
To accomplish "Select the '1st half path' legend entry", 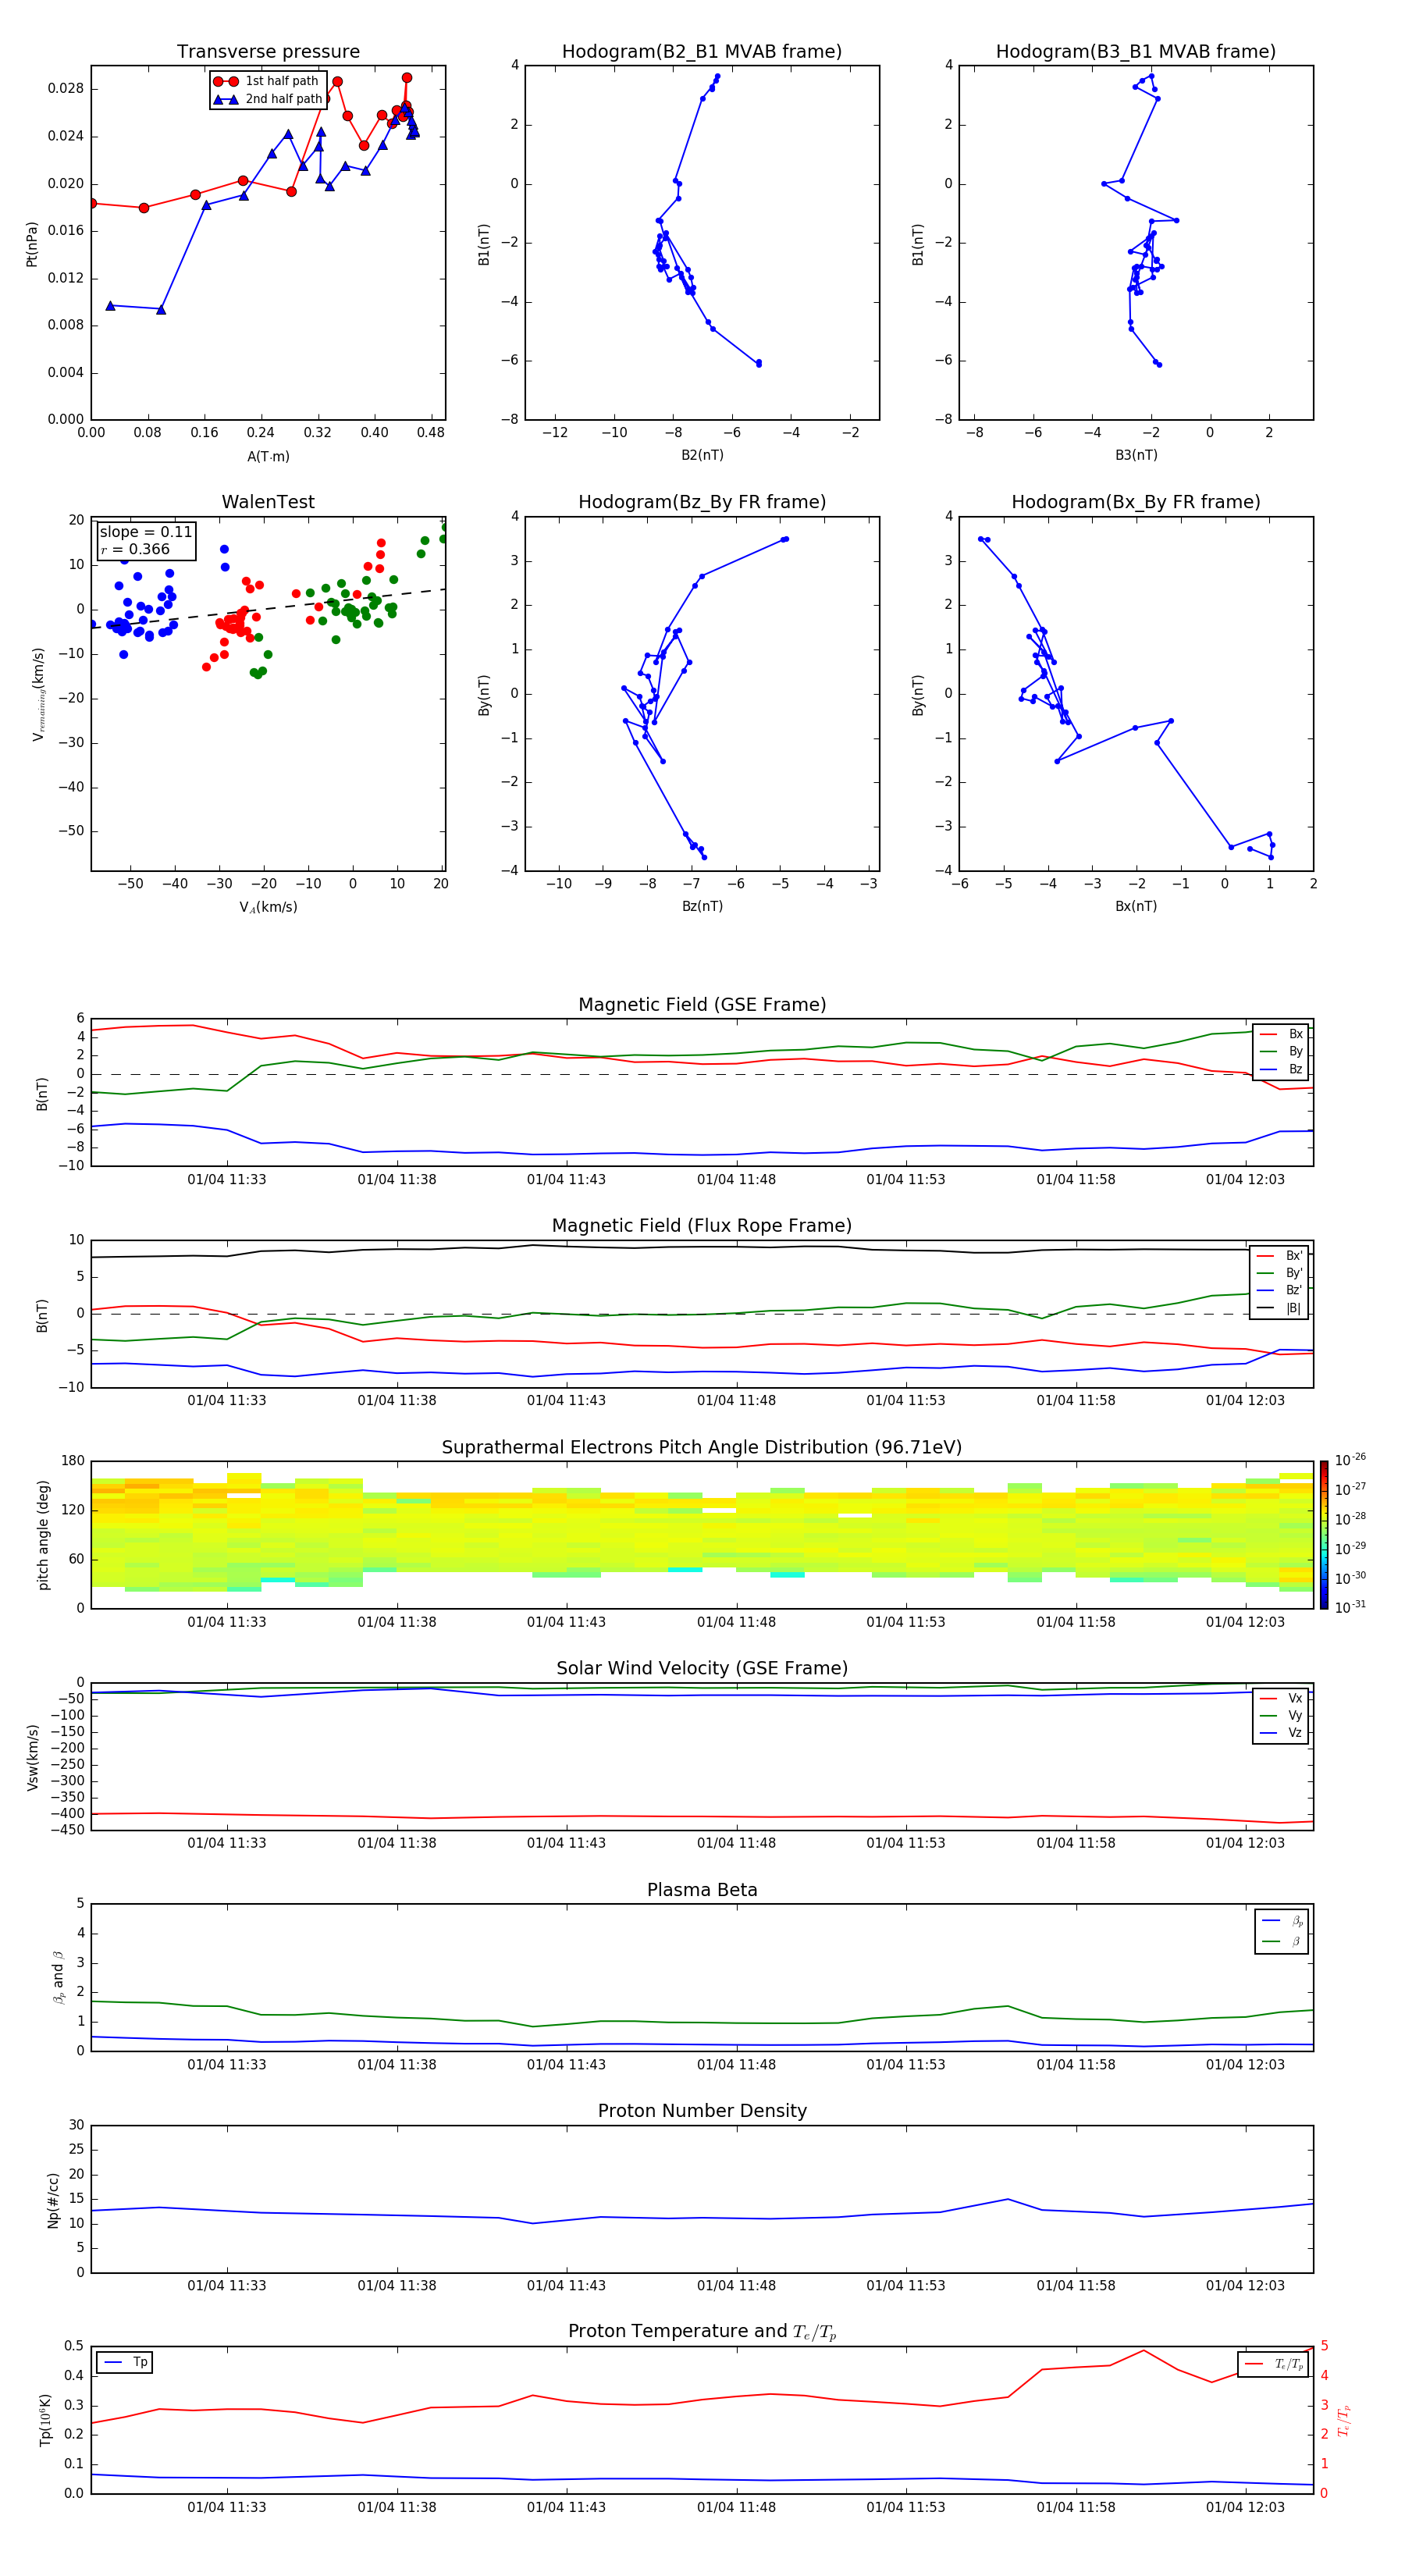I will [x=267, y=81].
